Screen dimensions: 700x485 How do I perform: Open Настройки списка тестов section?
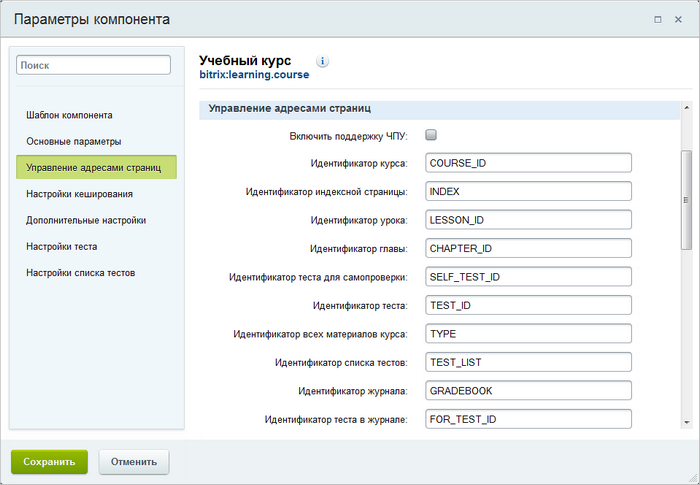point(80,272)
